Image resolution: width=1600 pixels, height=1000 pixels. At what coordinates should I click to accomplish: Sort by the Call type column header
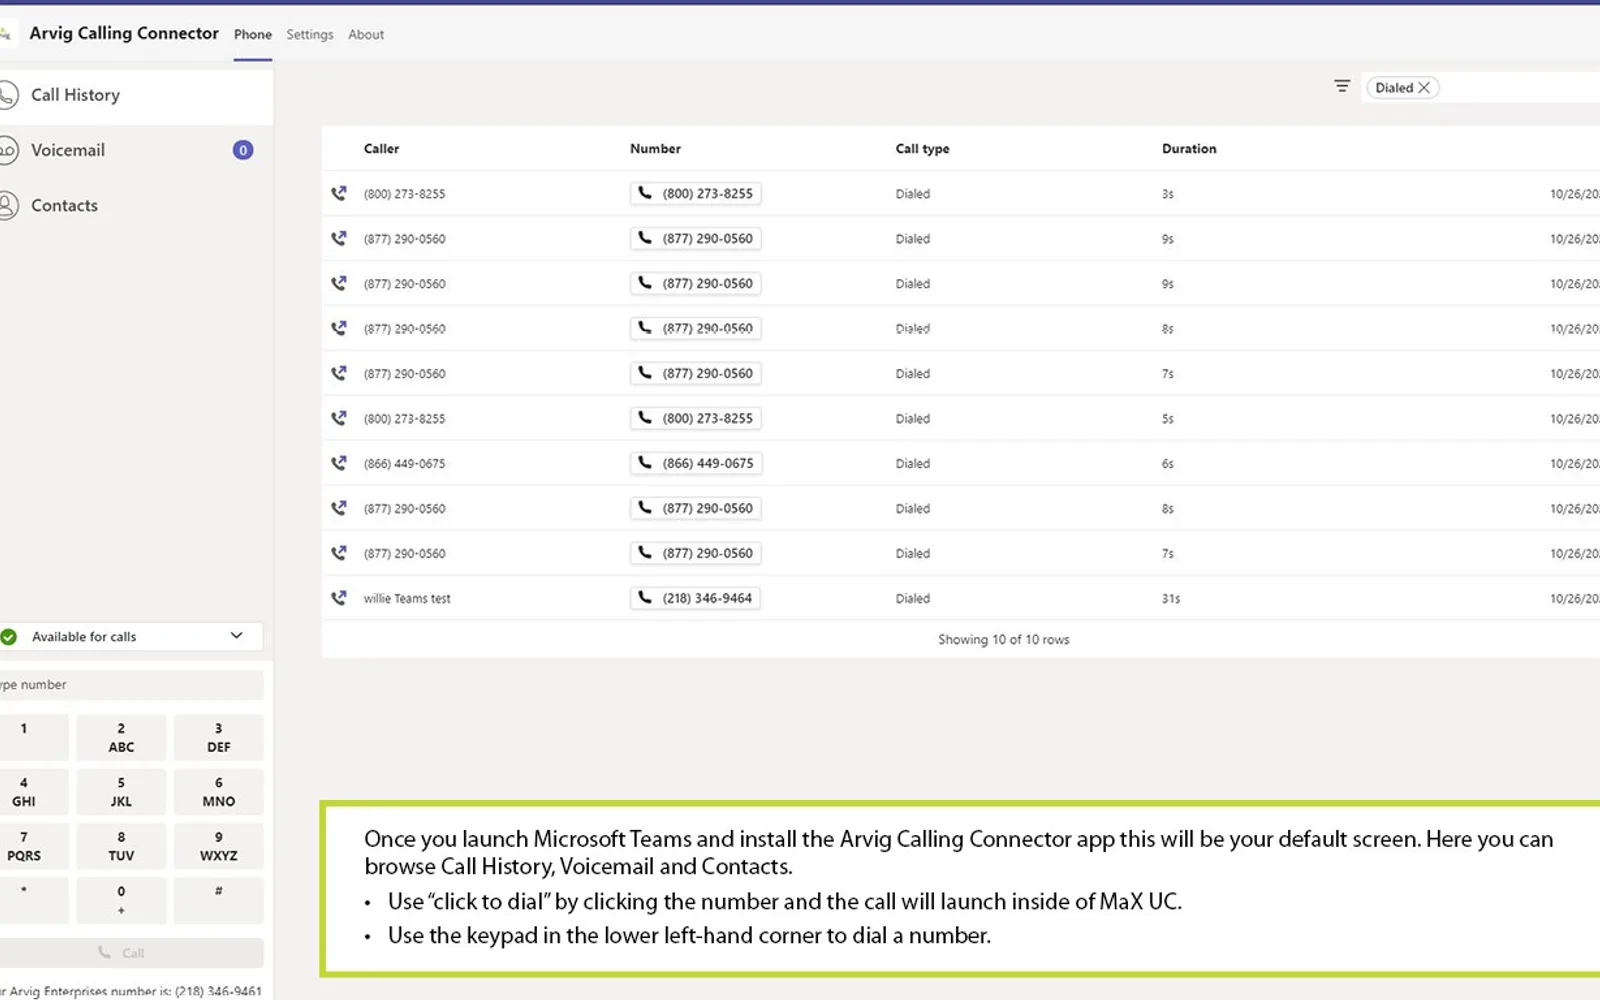click(922, 149)
